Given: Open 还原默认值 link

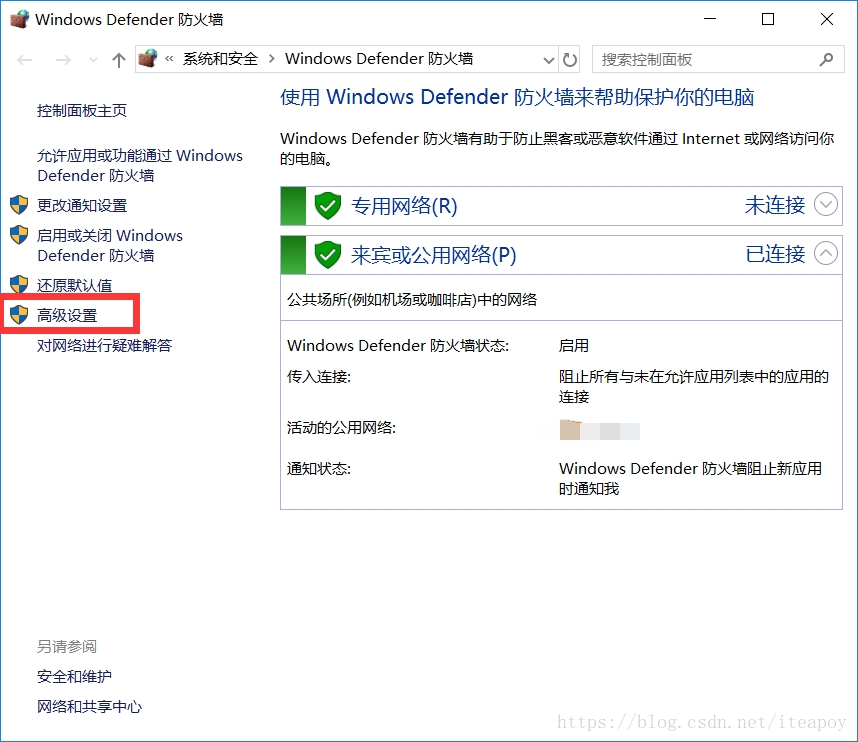Looking at the screenshot, I should pos(74,285).
